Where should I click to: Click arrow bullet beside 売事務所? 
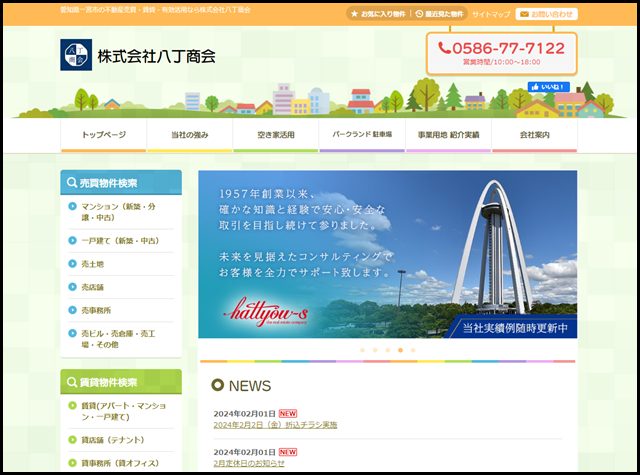click(73, 310)
